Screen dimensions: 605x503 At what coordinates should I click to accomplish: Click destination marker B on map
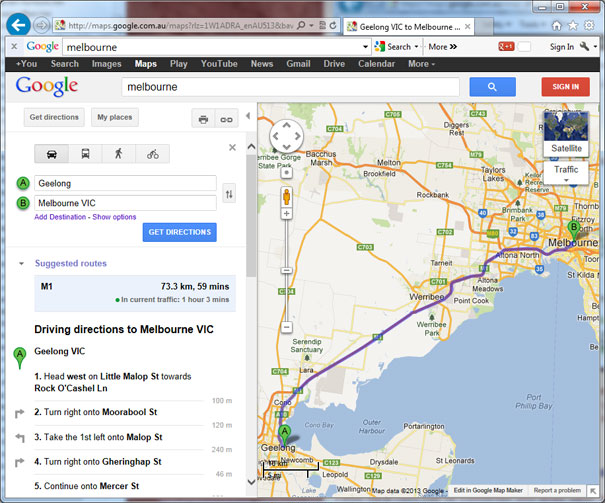tap(574, 231)
